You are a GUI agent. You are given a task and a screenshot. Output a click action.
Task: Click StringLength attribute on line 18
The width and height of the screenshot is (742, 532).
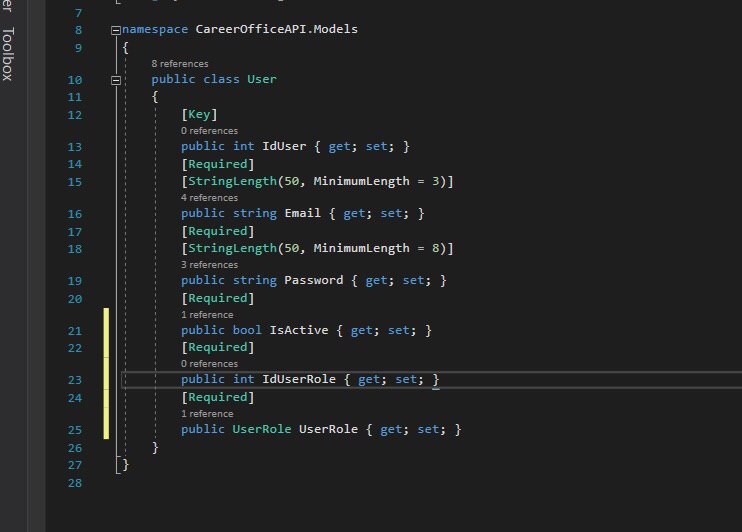[232, 248]
